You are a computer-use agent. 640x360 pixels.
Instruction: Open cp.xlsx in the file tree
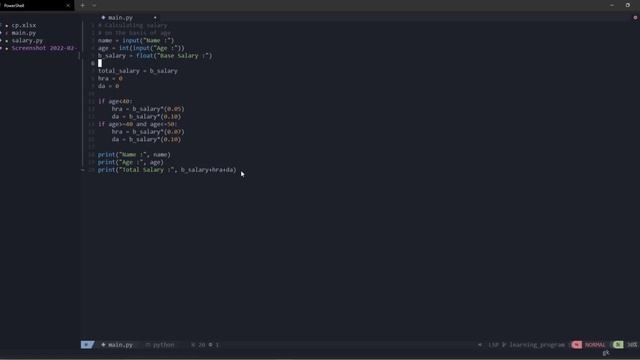[x=24, y=25]
